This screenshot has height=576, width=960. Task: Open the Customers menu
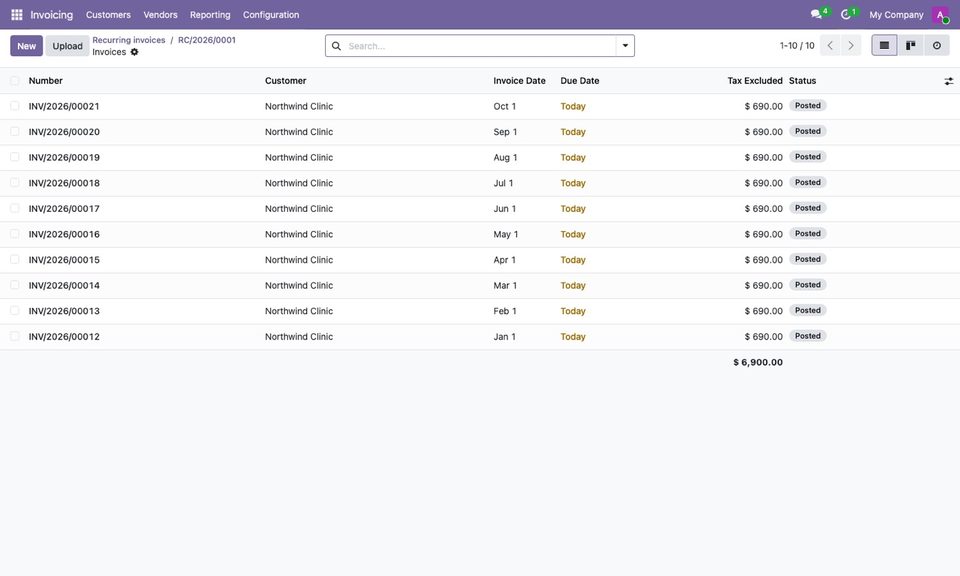(x=108, y=15)
